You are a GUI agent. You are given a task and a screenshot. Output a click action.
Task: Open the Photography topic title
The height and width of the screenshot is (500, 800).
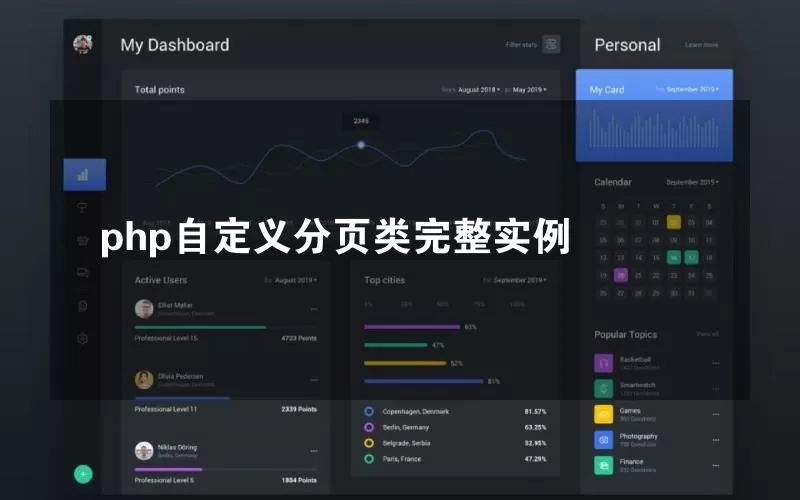point(639,436)
